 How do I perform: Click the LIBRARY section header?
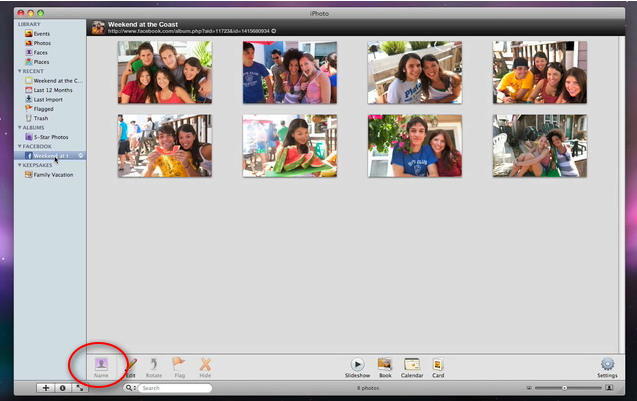[29, 24]
